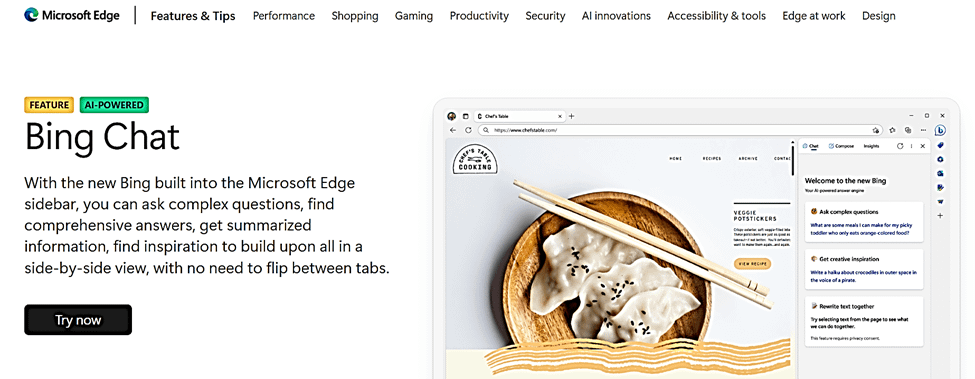Click the picky toddler meals suggestion
Viewport: 975px width, 379px height.
(860, 229)
